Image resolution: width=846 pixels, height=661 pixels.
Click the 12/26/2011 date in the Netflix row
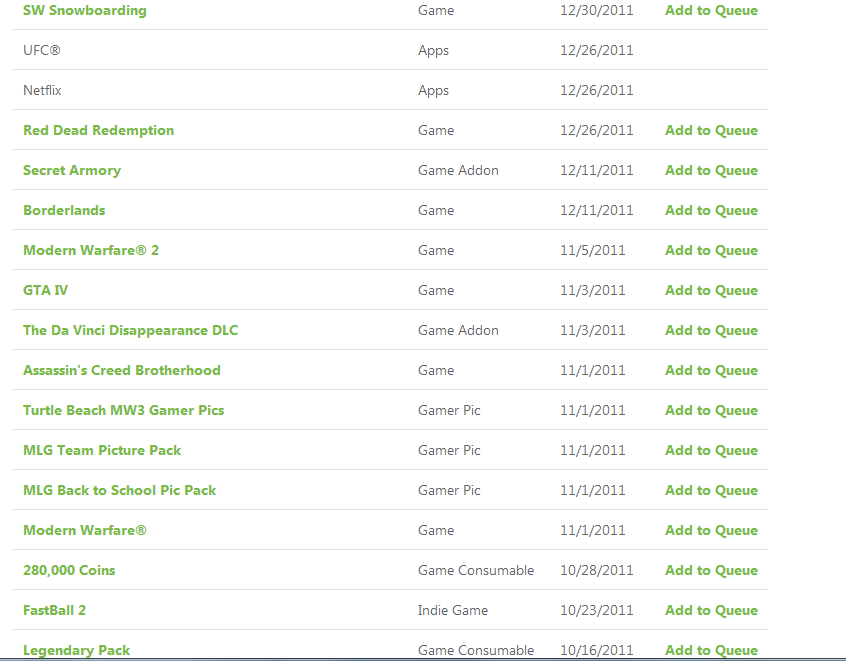tap(596, 91)
